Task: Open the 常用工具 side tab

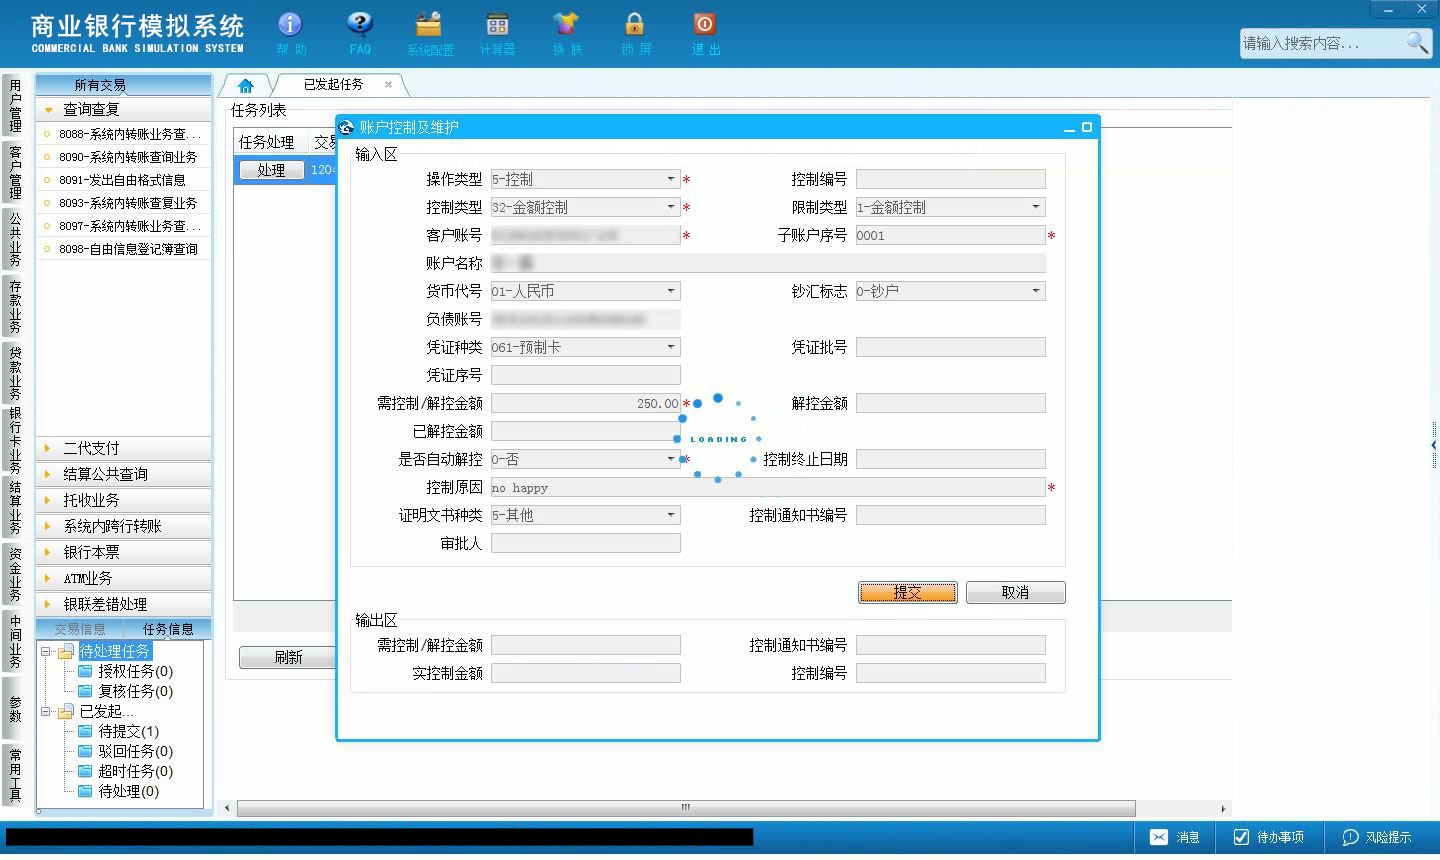Action: click(15, 774)
